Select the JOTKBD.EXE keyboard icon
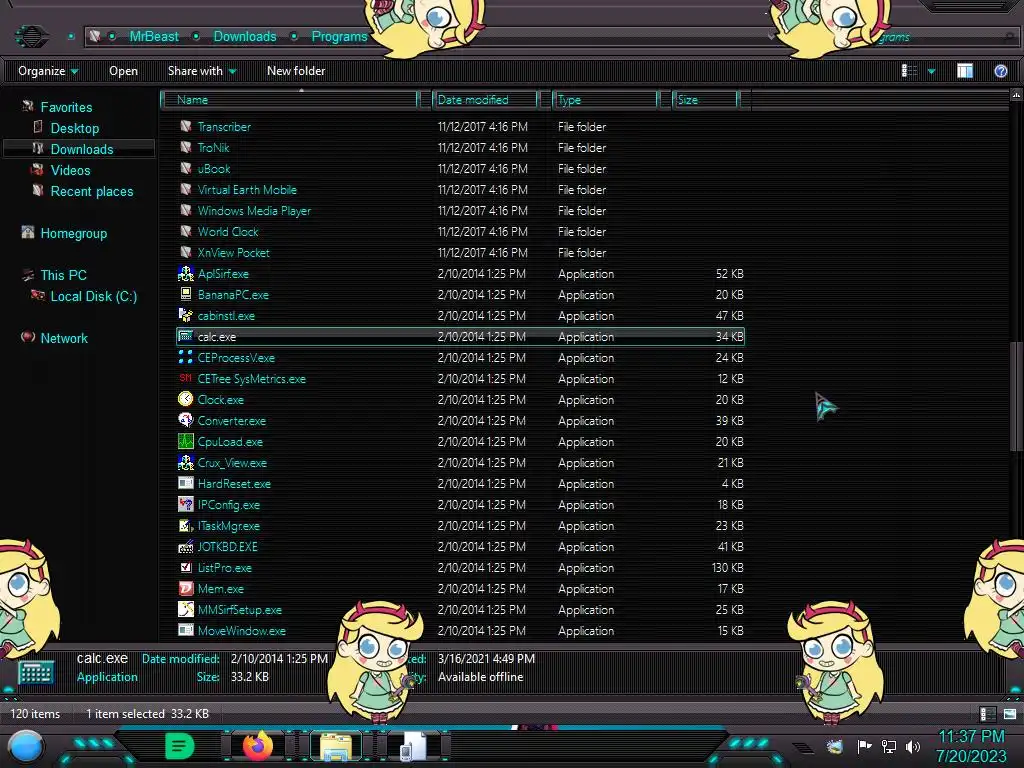The height and width of the screenshot is (768, 1024). pos(185,547)
